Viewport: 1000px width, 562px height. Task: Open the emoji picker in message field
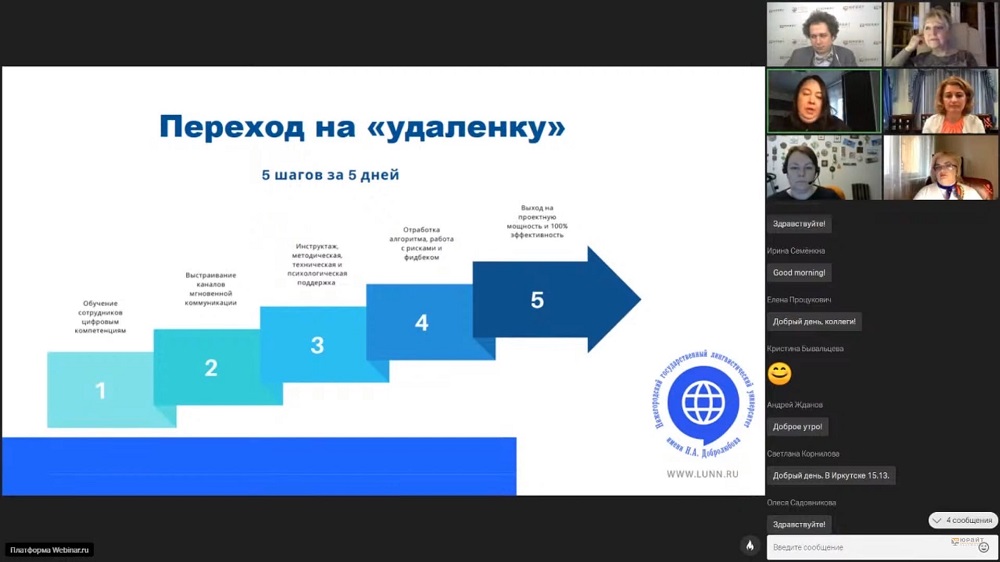tap(983, 547)
